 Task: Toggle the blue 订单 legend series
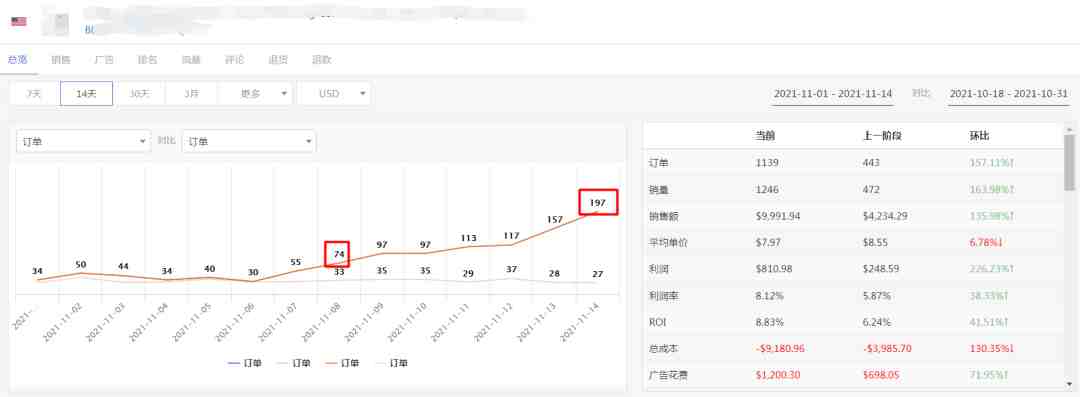tap(244, 363)
